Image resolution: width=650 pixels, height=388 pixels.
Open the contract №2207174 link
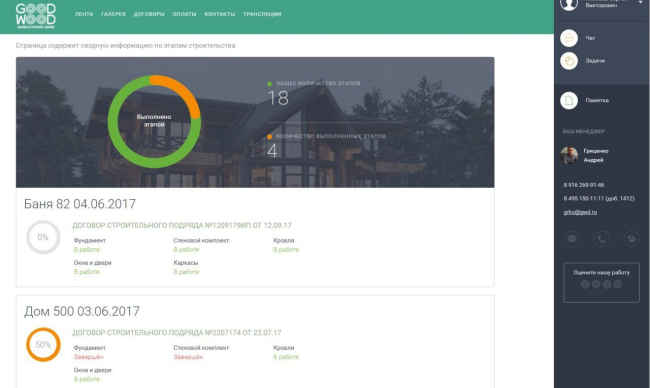coord(177,333)
